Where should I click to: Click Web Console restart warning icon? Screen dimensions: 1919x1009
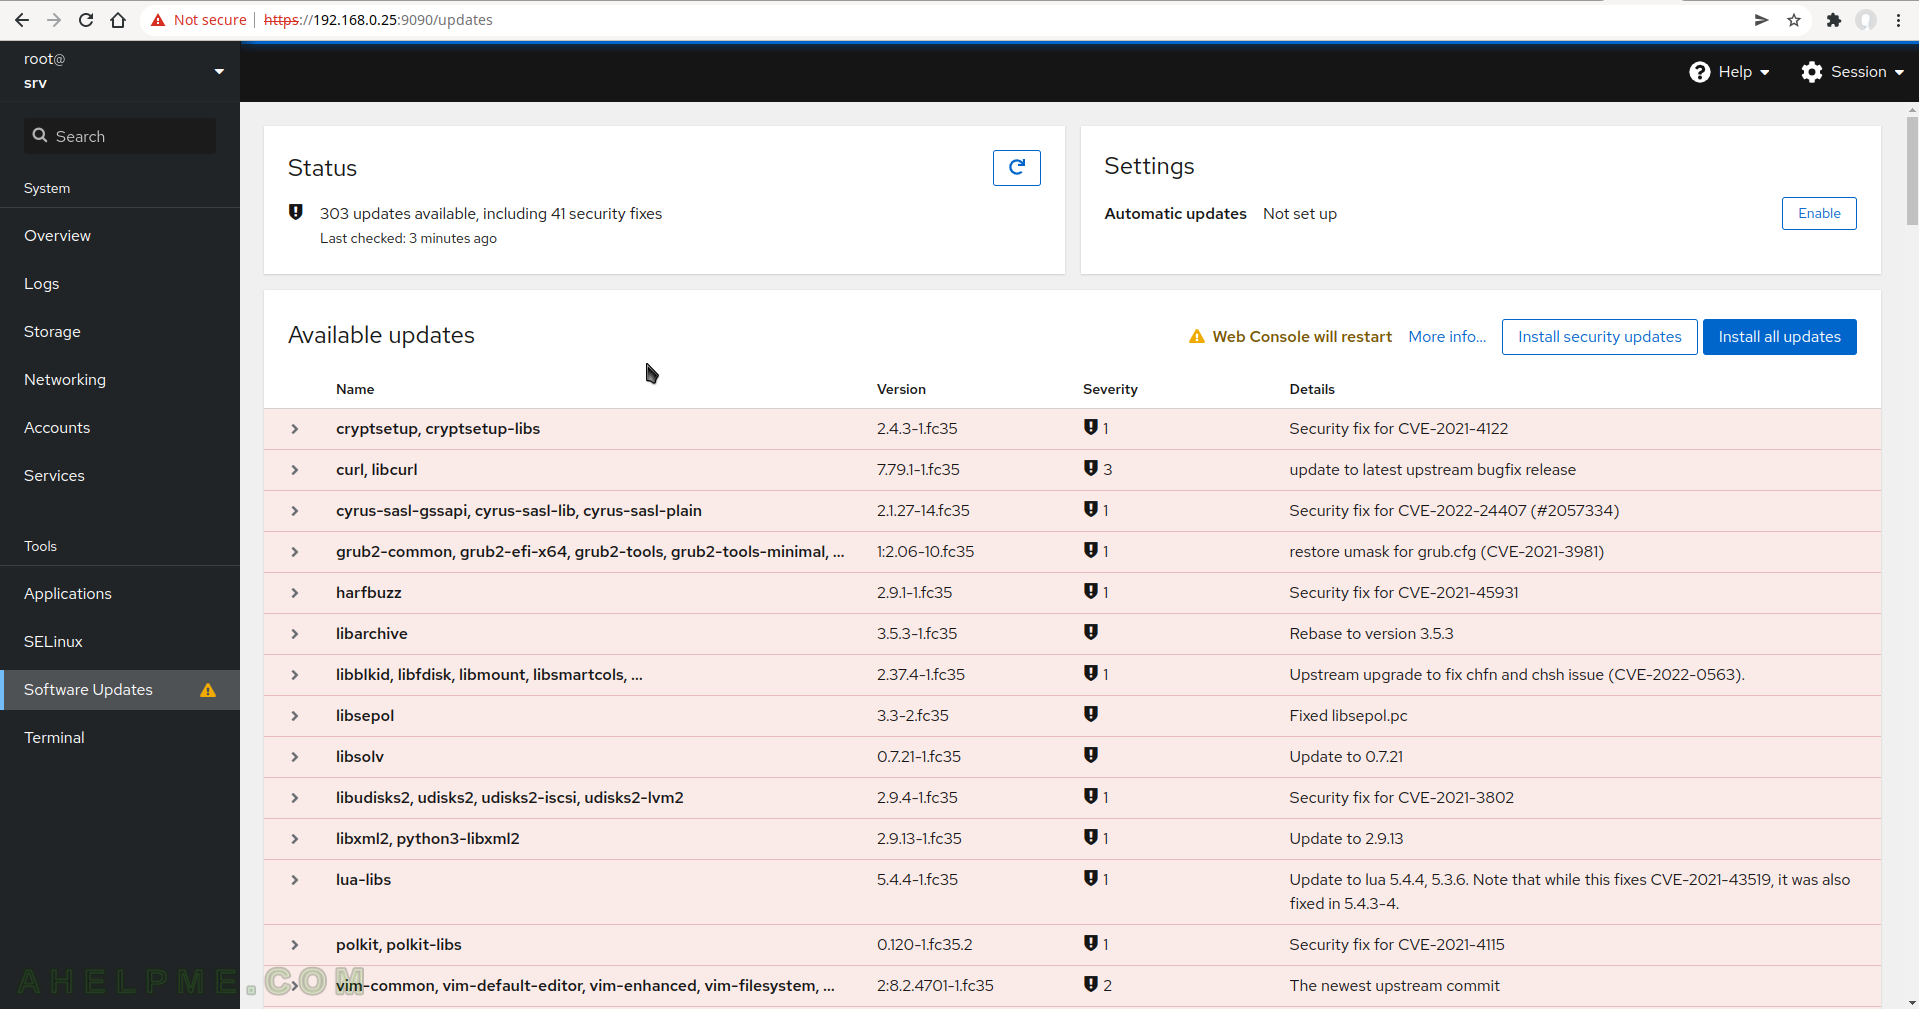pyautogui.click(x=1196, y=337)
